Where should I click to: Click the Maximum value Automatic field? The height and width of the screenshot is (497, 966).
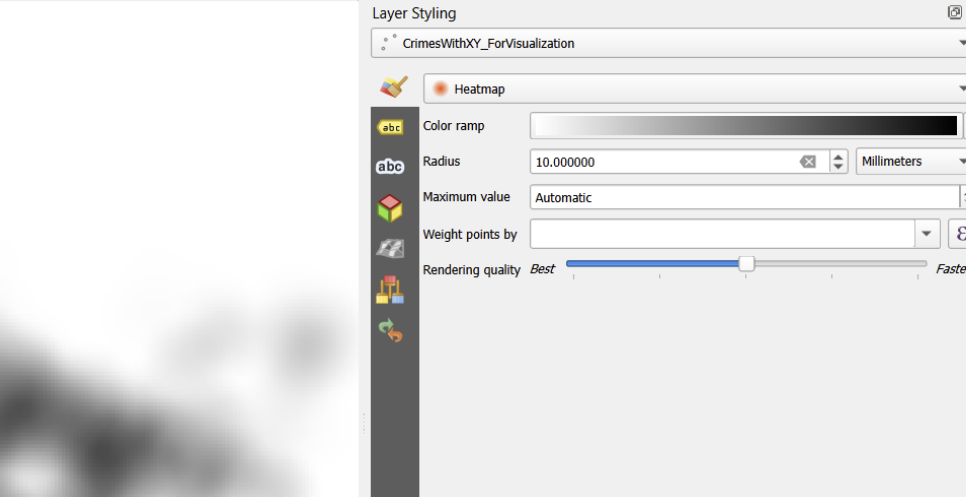pos(740,198)
